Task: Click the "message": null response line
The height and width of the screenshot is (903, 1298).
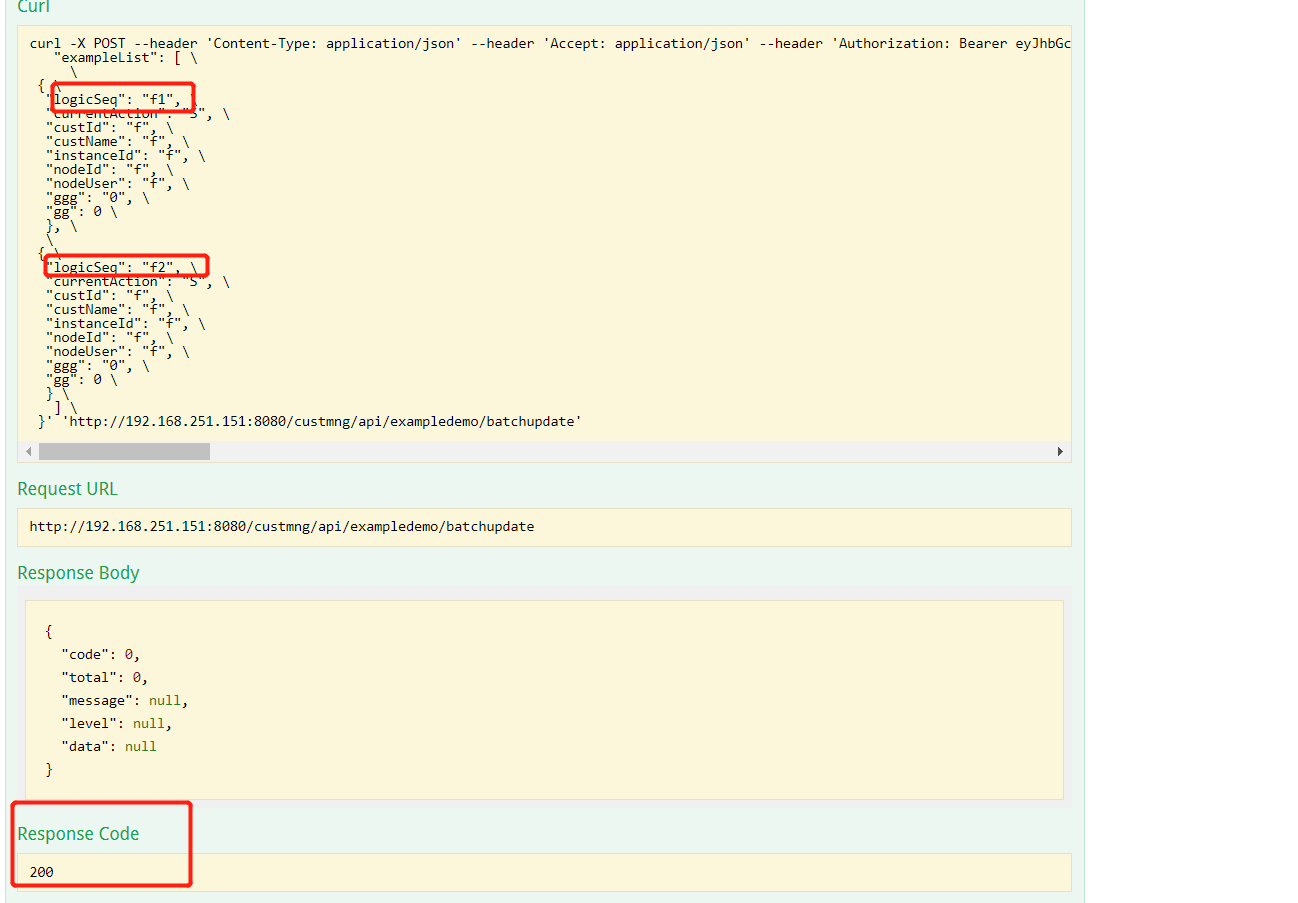Action: click(124, 700)
